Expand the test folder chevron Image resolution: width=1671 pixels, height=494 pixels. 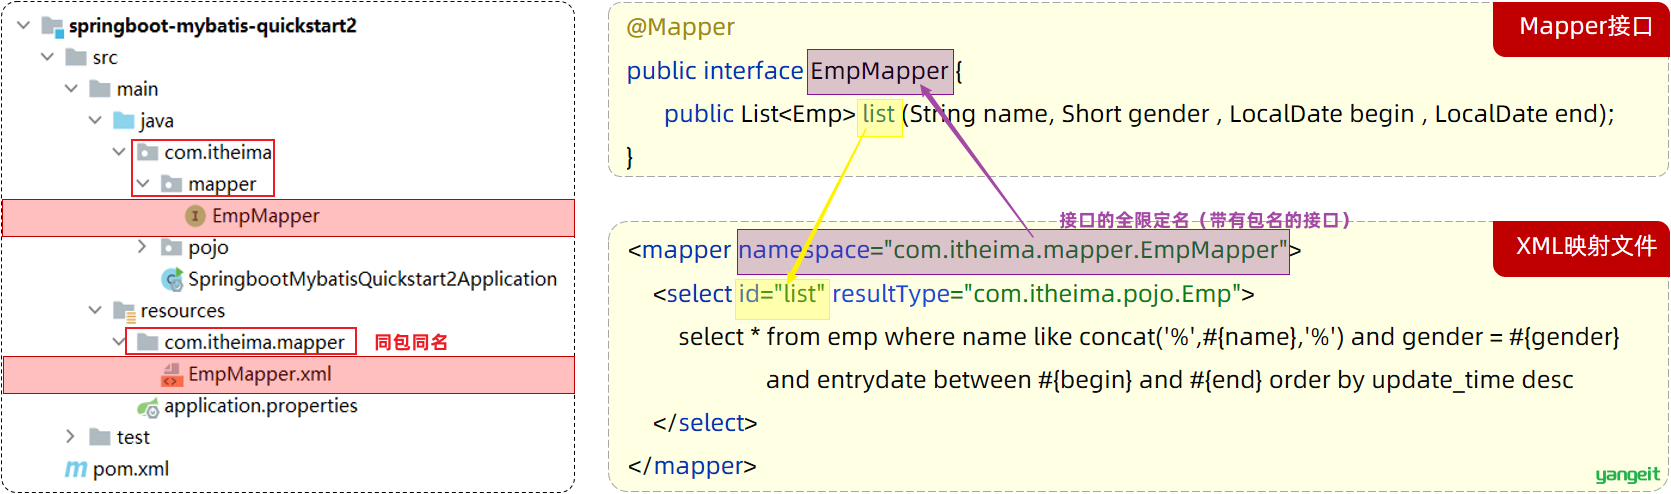click(70, 436)
